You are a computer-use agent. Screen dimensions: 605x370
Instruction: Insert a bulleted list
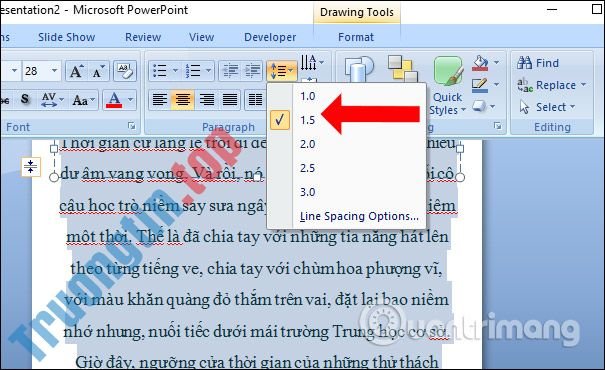coord(160,71)
